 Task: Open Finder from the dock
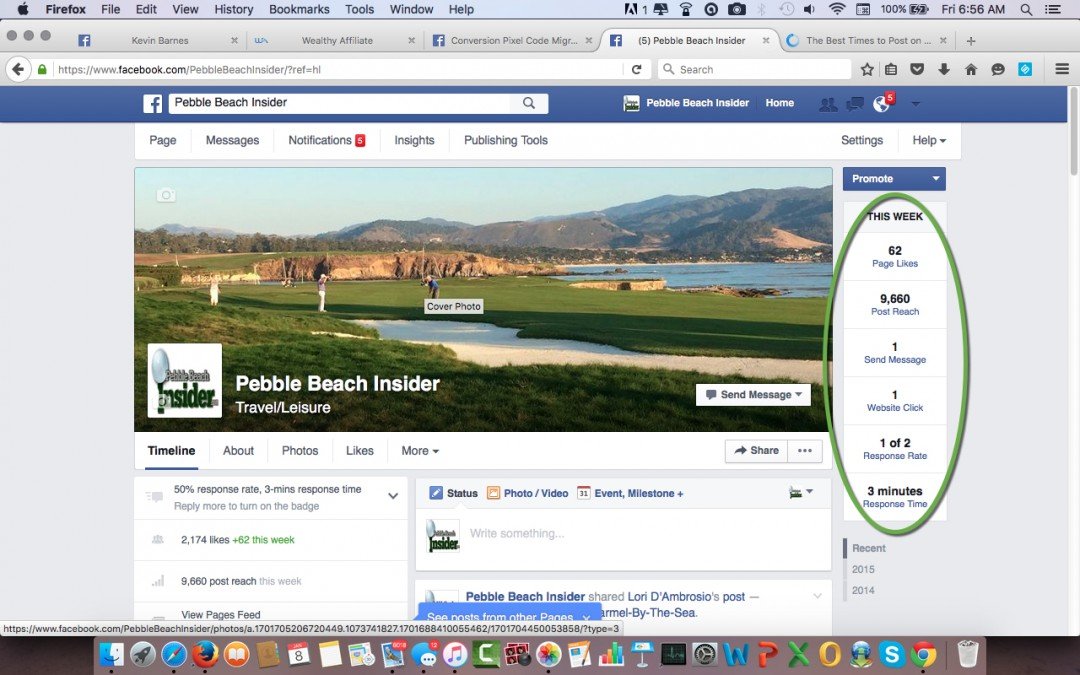(x=111, y=654)
